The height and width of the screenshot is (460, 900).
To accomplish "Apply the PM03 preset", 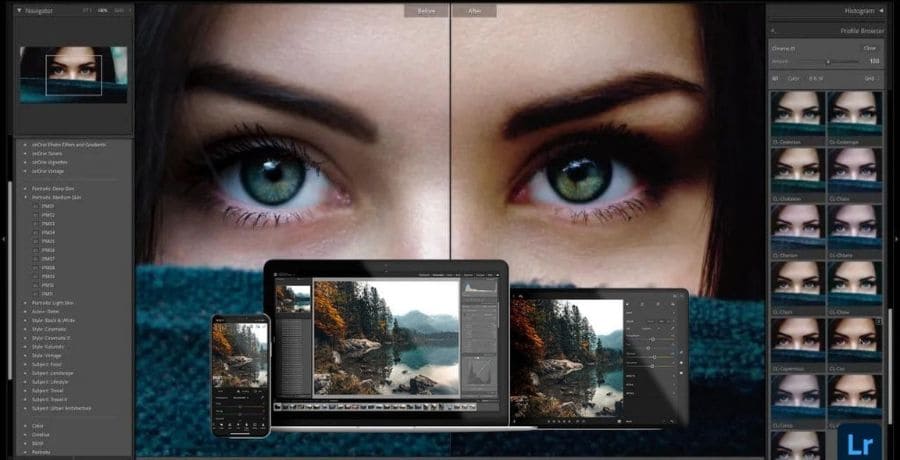I will click(x=48, y=223).
